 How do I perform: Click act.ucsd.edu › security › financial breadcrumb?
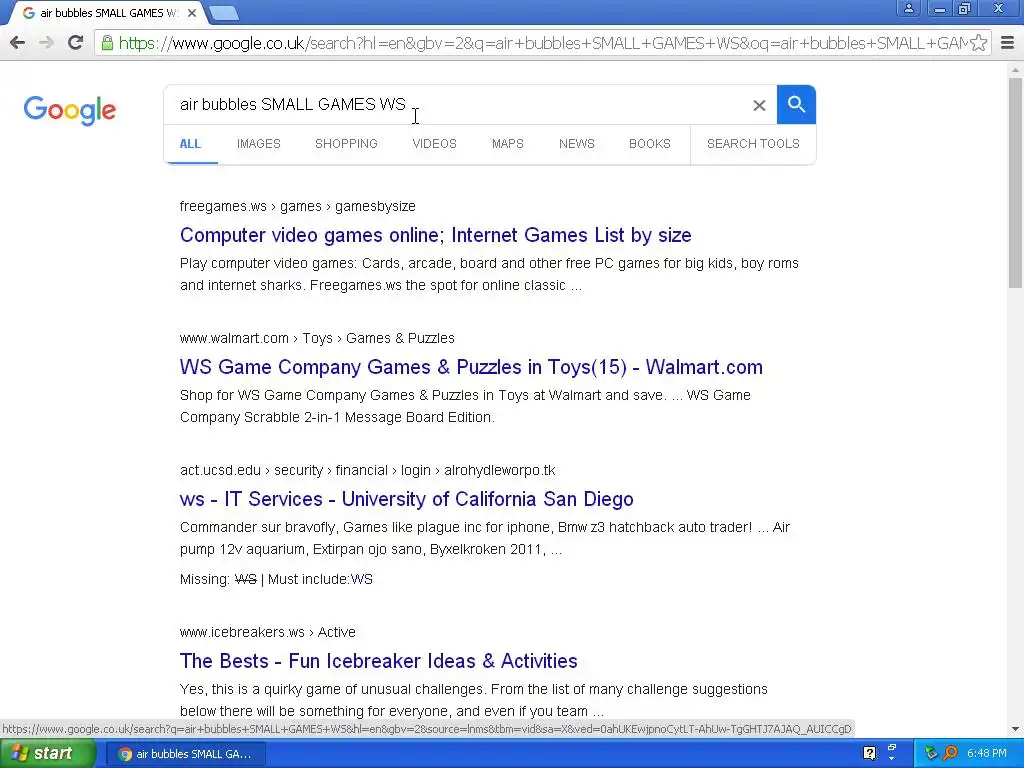pyautogui.click(x=368, y=470)
